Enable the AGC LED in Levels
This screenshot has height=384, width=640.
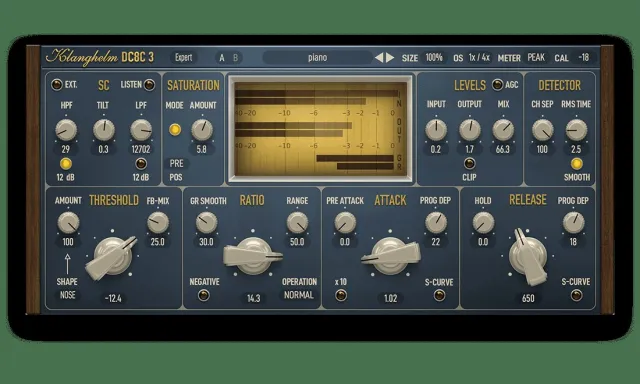(497, 84)
